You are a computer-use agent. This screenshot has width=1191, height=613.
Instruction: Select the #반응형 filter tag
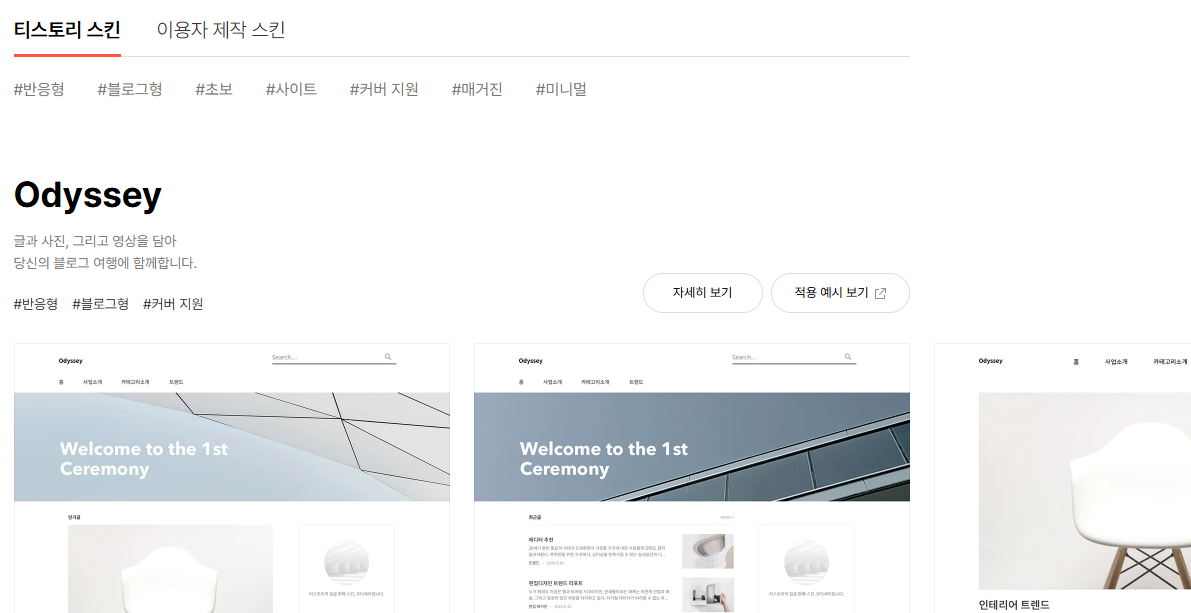39,88
